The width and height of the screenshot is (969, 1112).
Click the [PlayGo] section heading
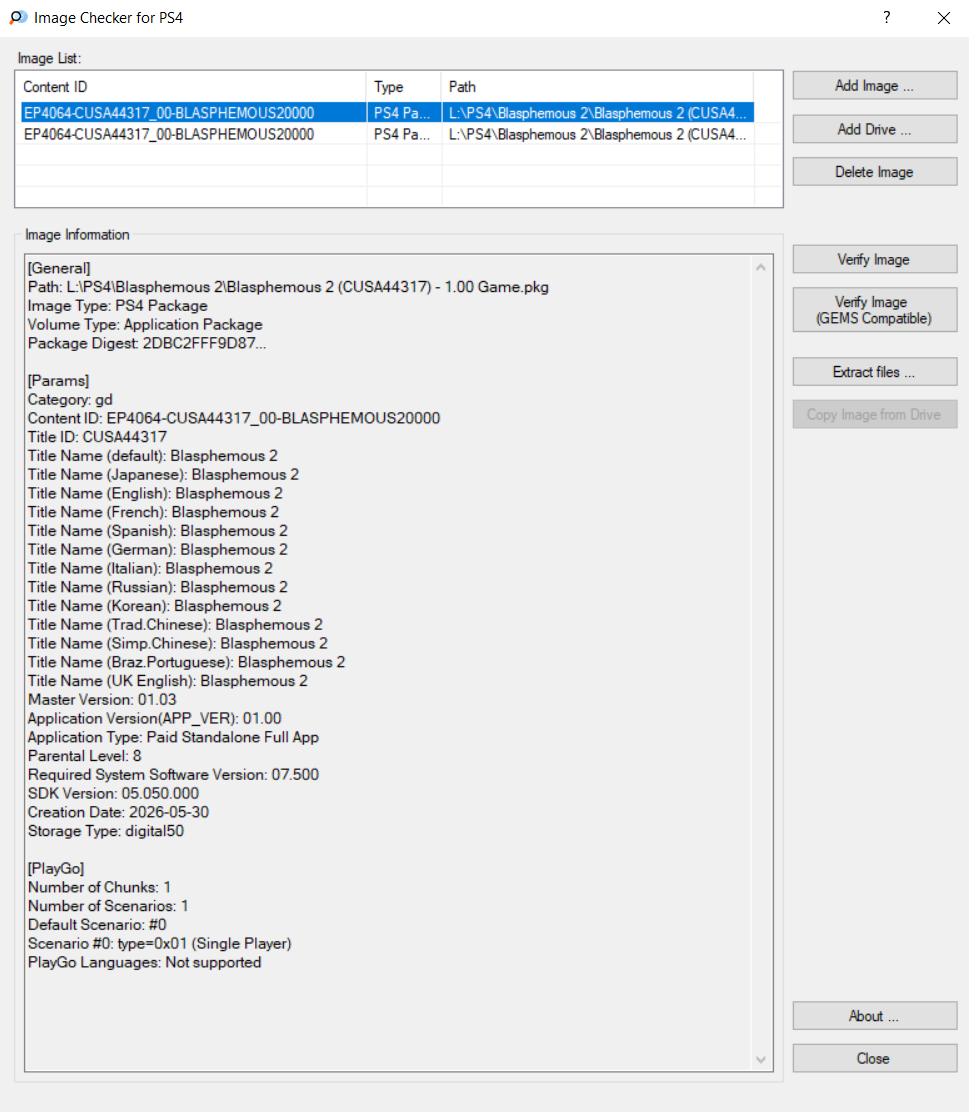pyautogui.click(x=56, y=869)
